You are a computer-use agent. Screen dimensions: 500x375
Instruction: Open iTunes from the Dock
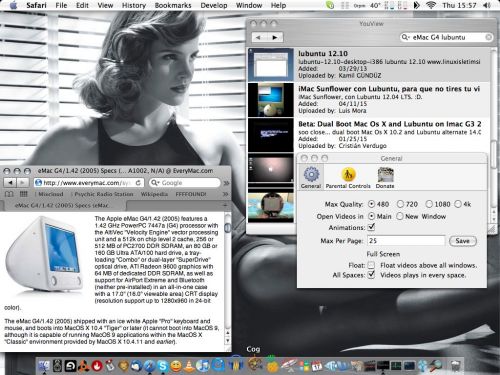pos(202,366)
